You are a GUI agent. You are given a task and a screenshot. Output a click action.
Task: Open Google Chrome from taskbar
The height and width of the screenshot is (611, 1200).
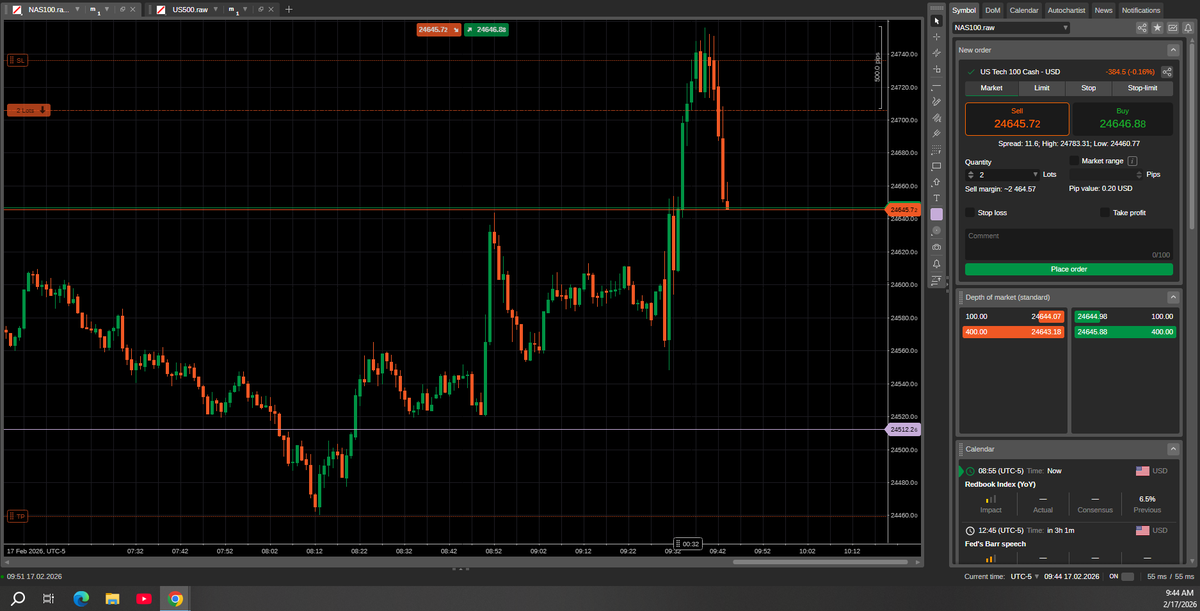175,598
